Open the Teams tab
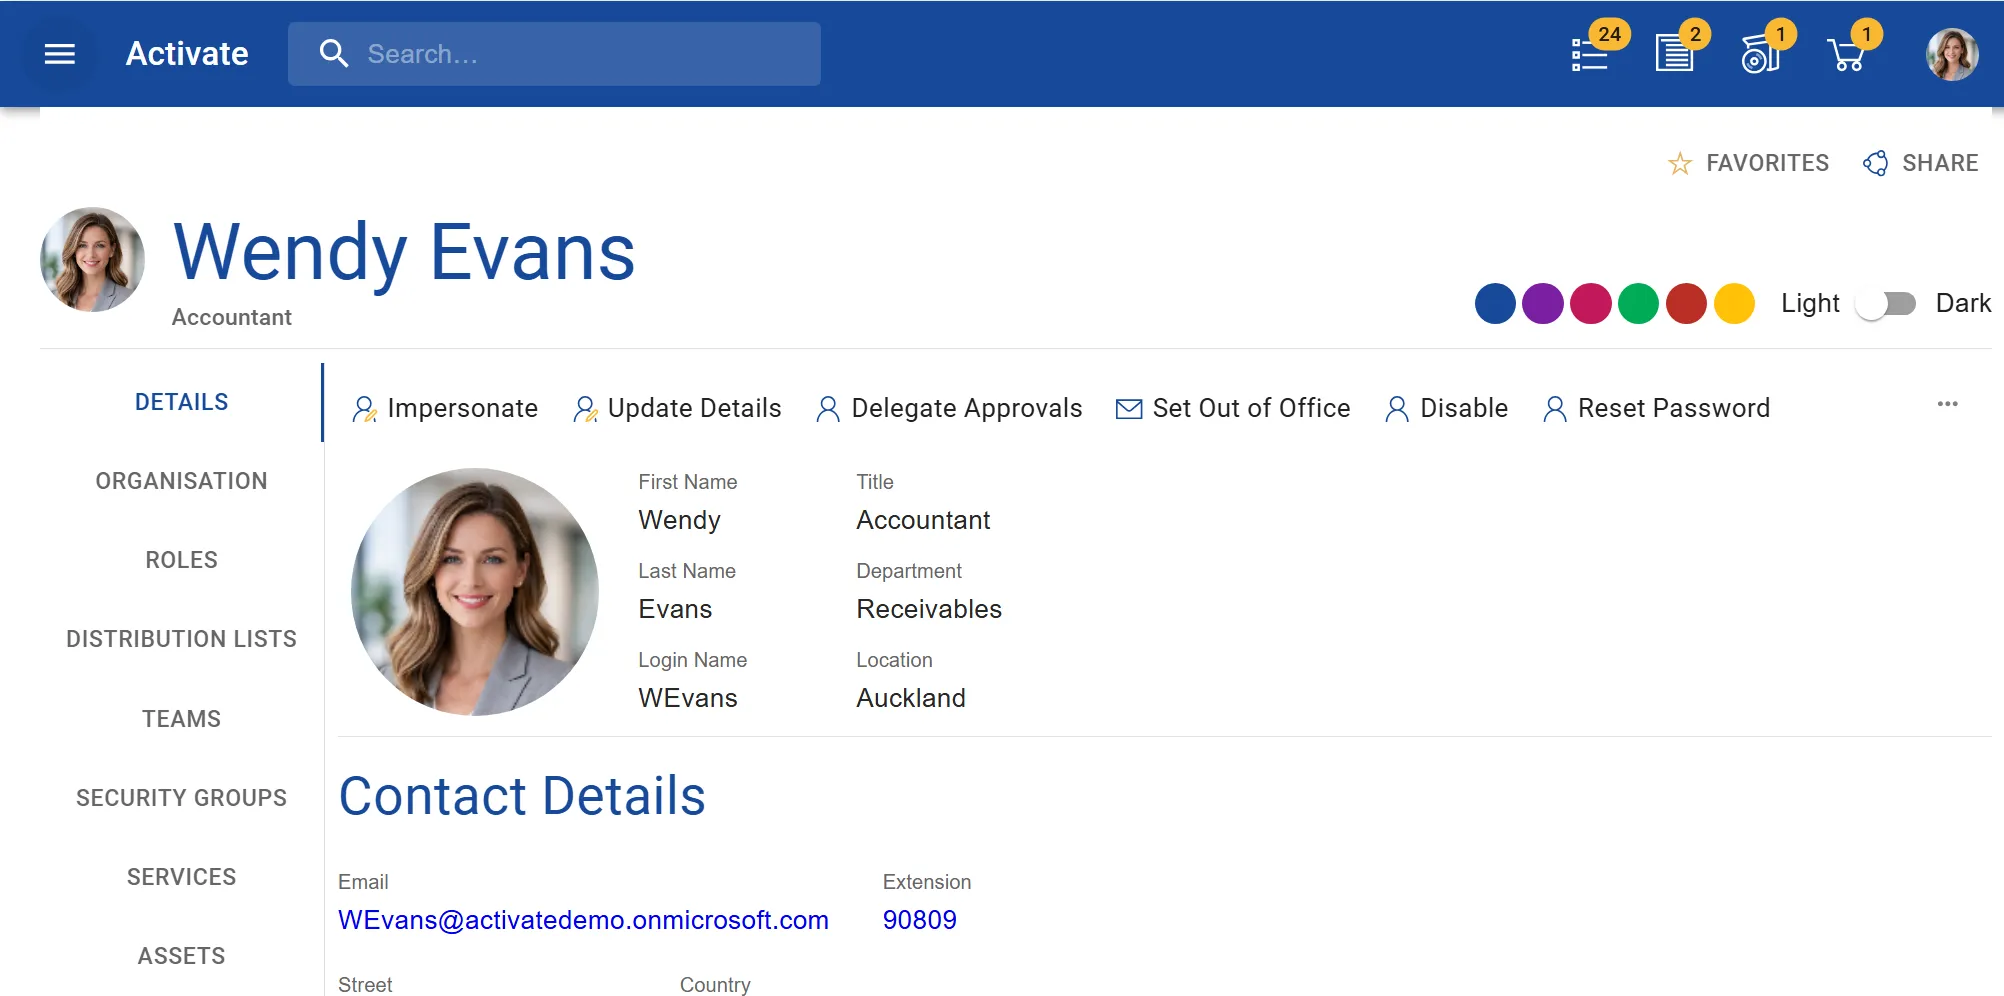 [x=181, y=719]
